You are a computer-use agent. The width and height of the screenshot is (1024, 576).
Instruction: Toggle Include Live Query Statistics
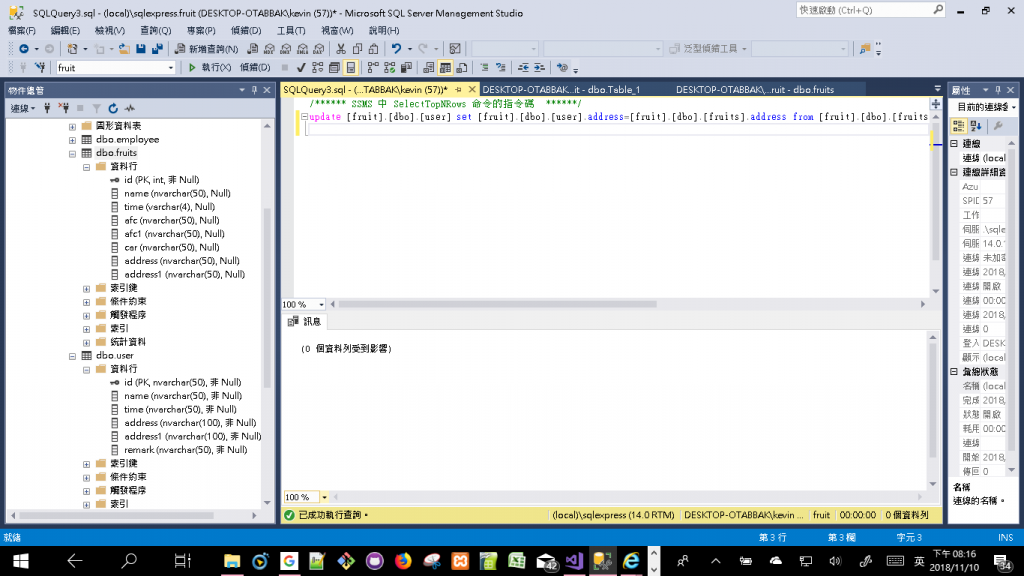tap(389, 67)
